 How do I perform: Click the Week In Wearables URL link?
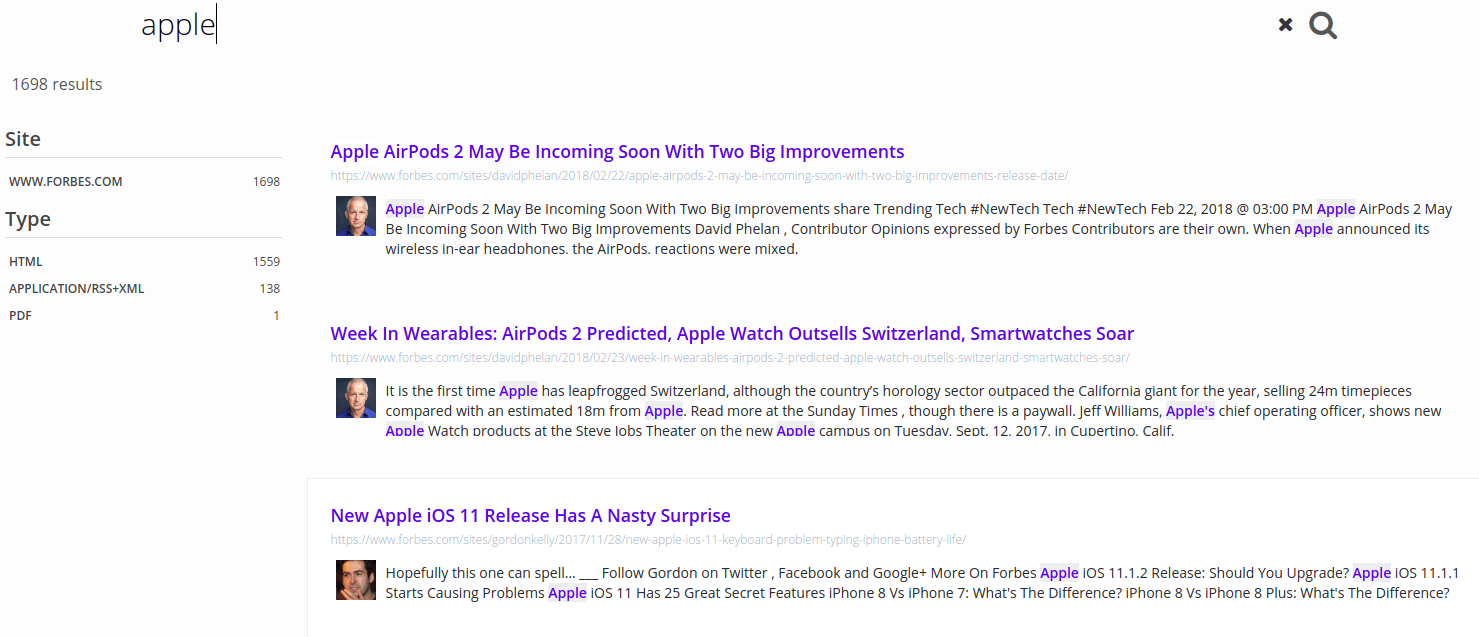click(730, 358)
